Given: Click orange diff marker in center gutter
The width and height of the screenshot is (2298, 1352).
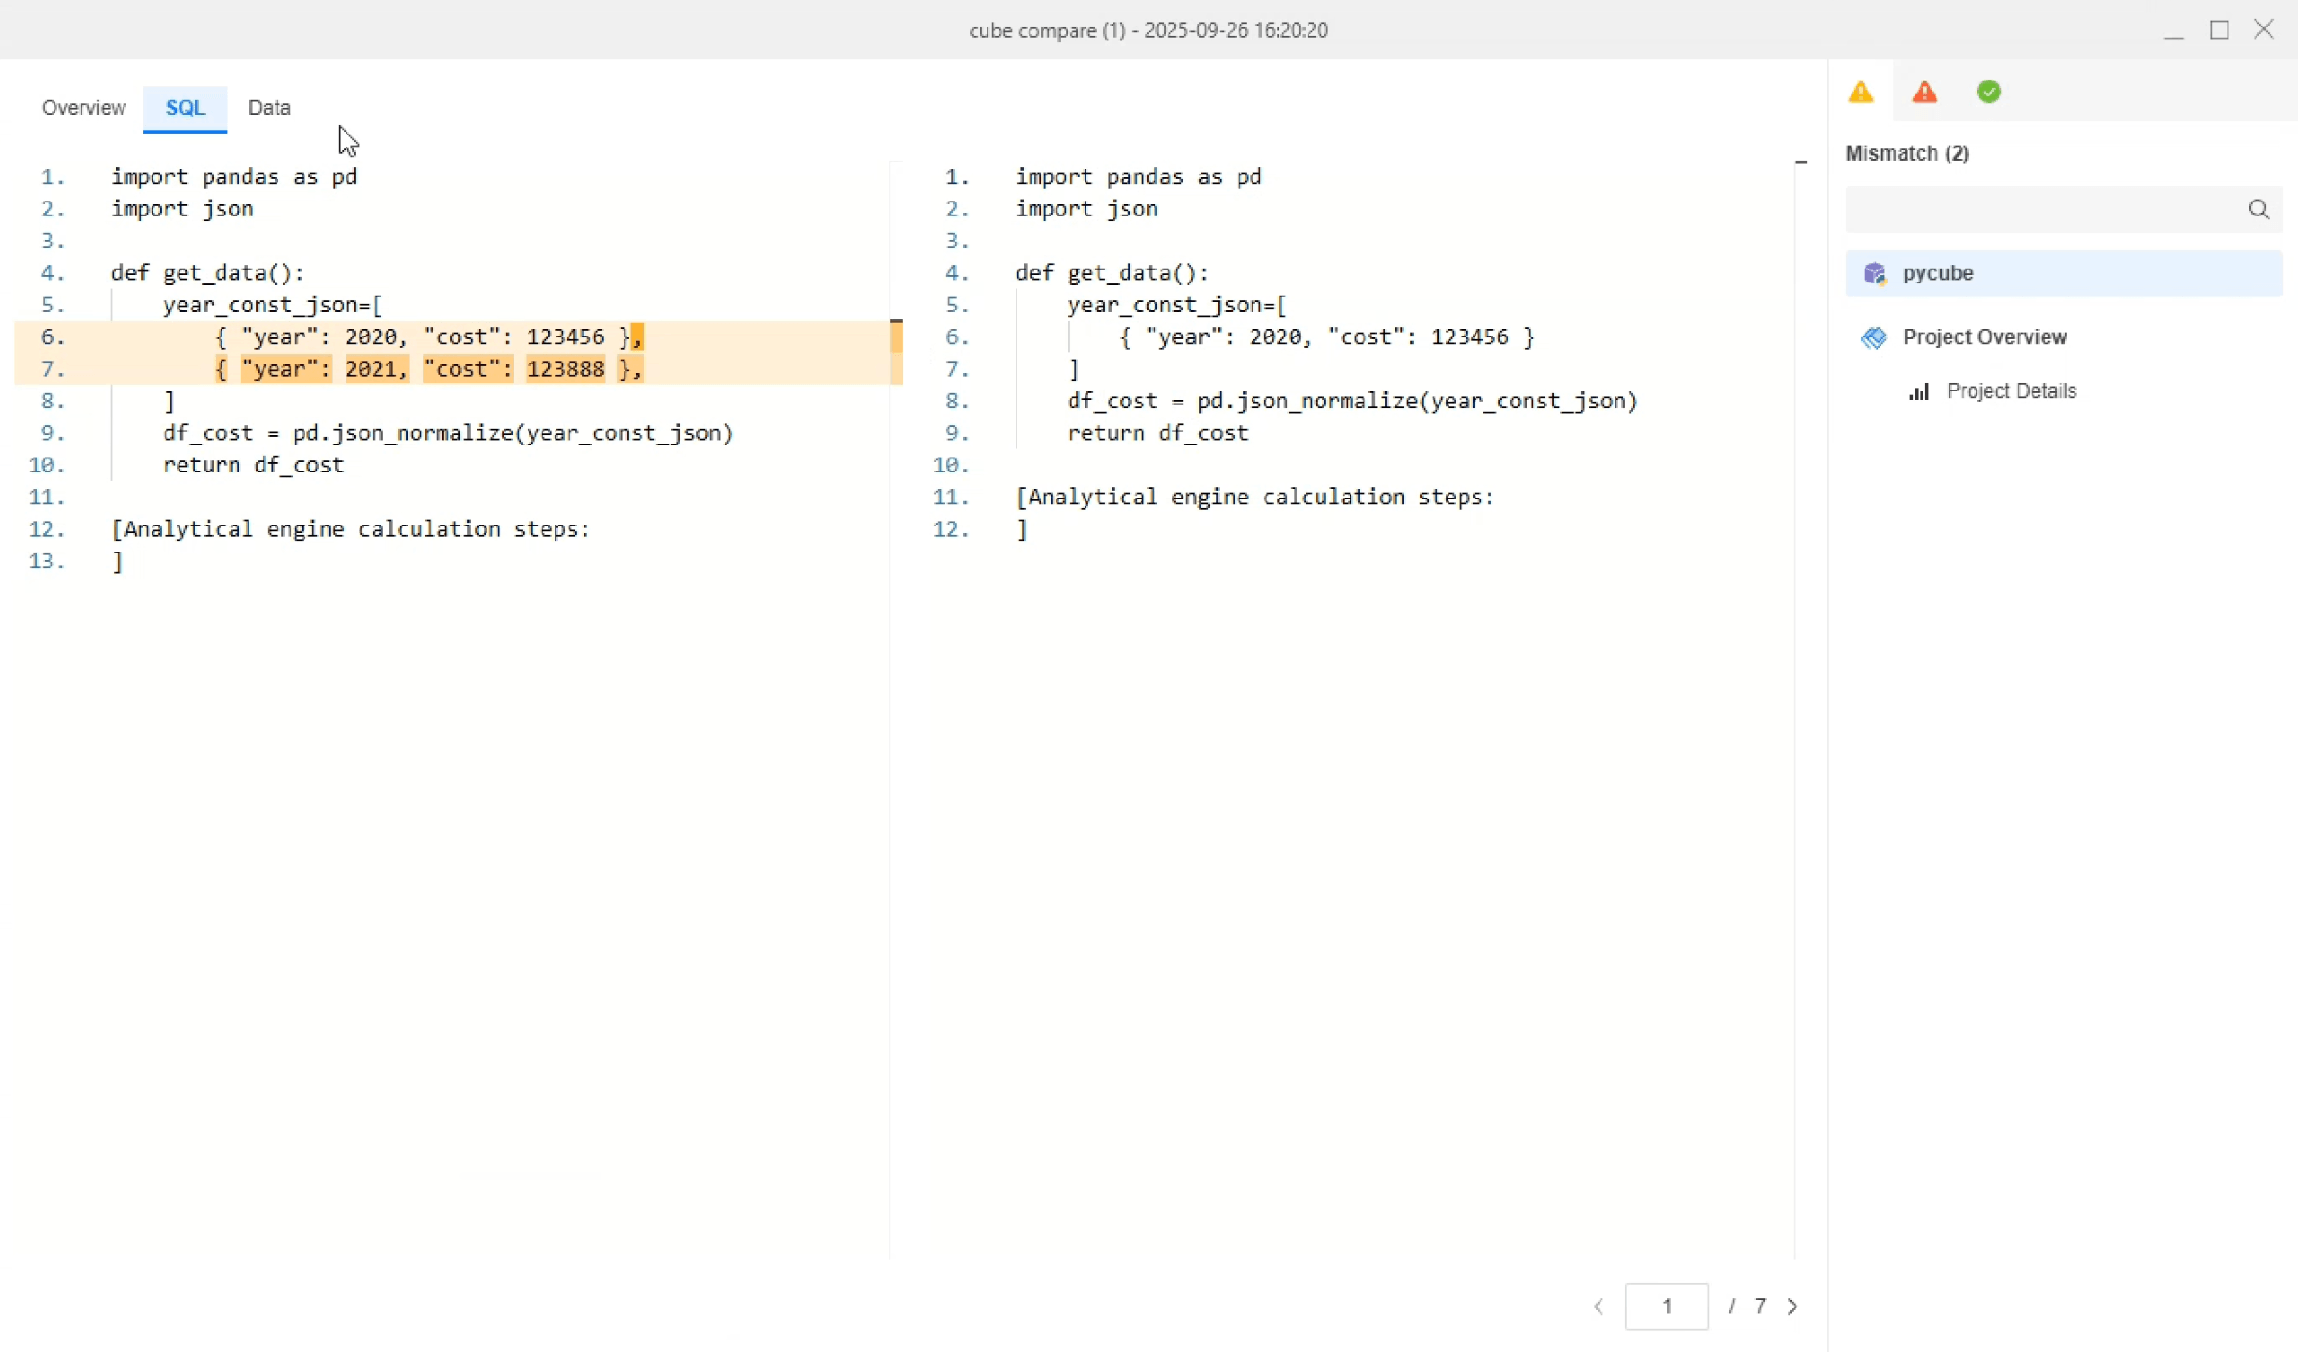Looking at the screenshot, I should [x=896, y=337].
